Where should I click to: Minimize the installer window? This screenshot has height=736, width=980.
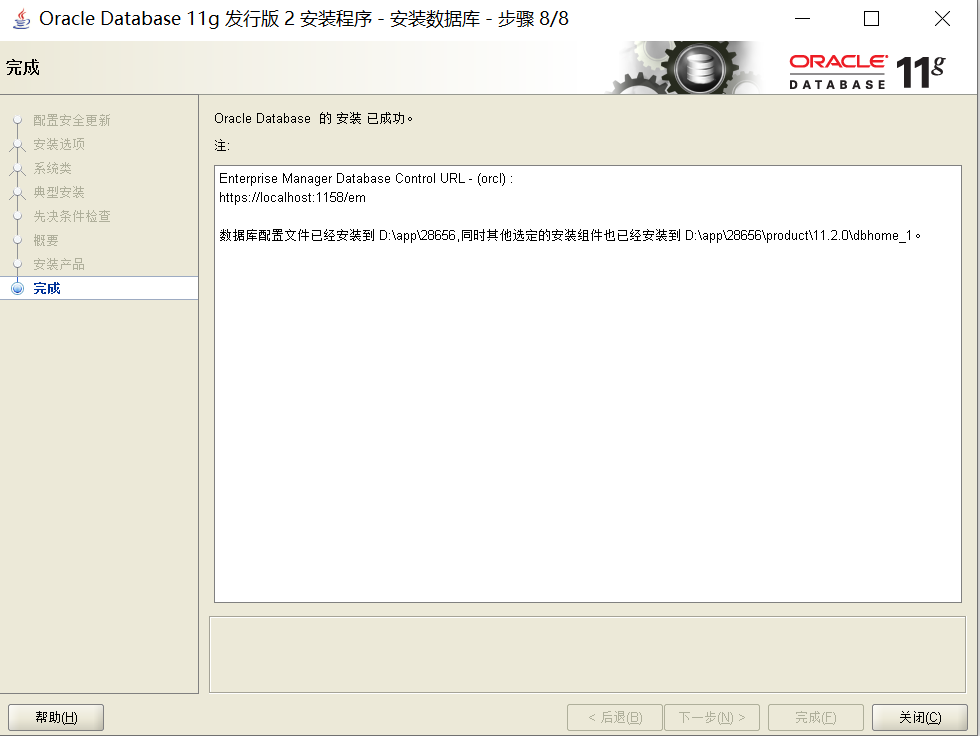click(802, 19)
